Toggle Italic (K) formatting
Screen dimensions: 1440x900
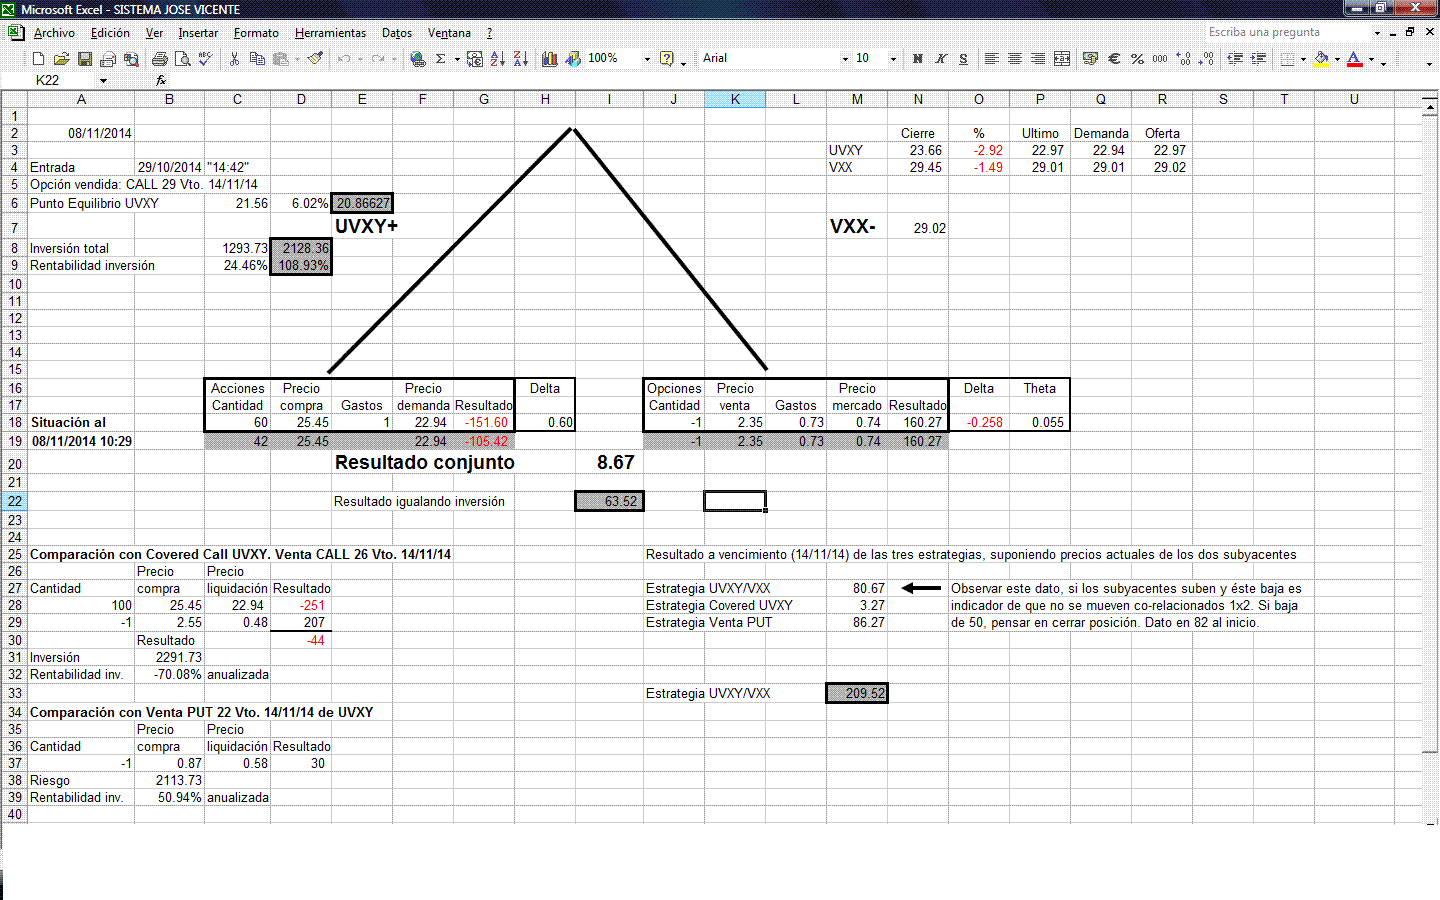pos(940,59)
